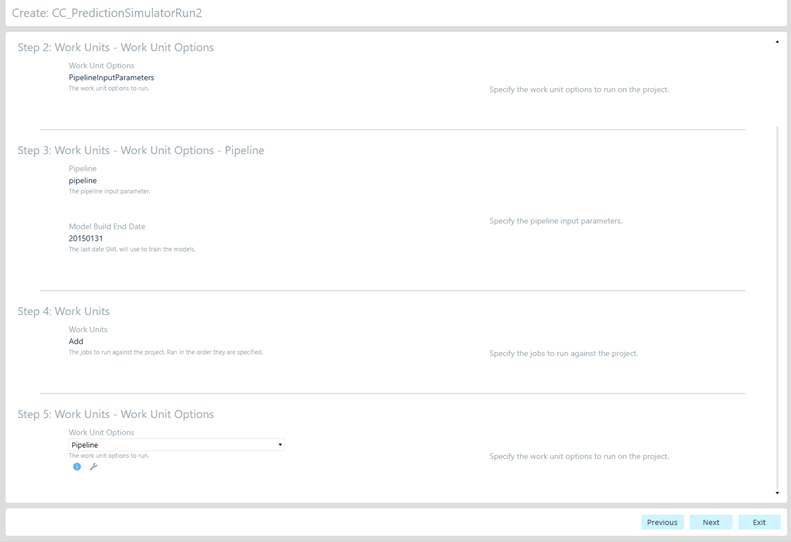Click the 'Specify the pipeline input parameters' help text

(556, 221)
